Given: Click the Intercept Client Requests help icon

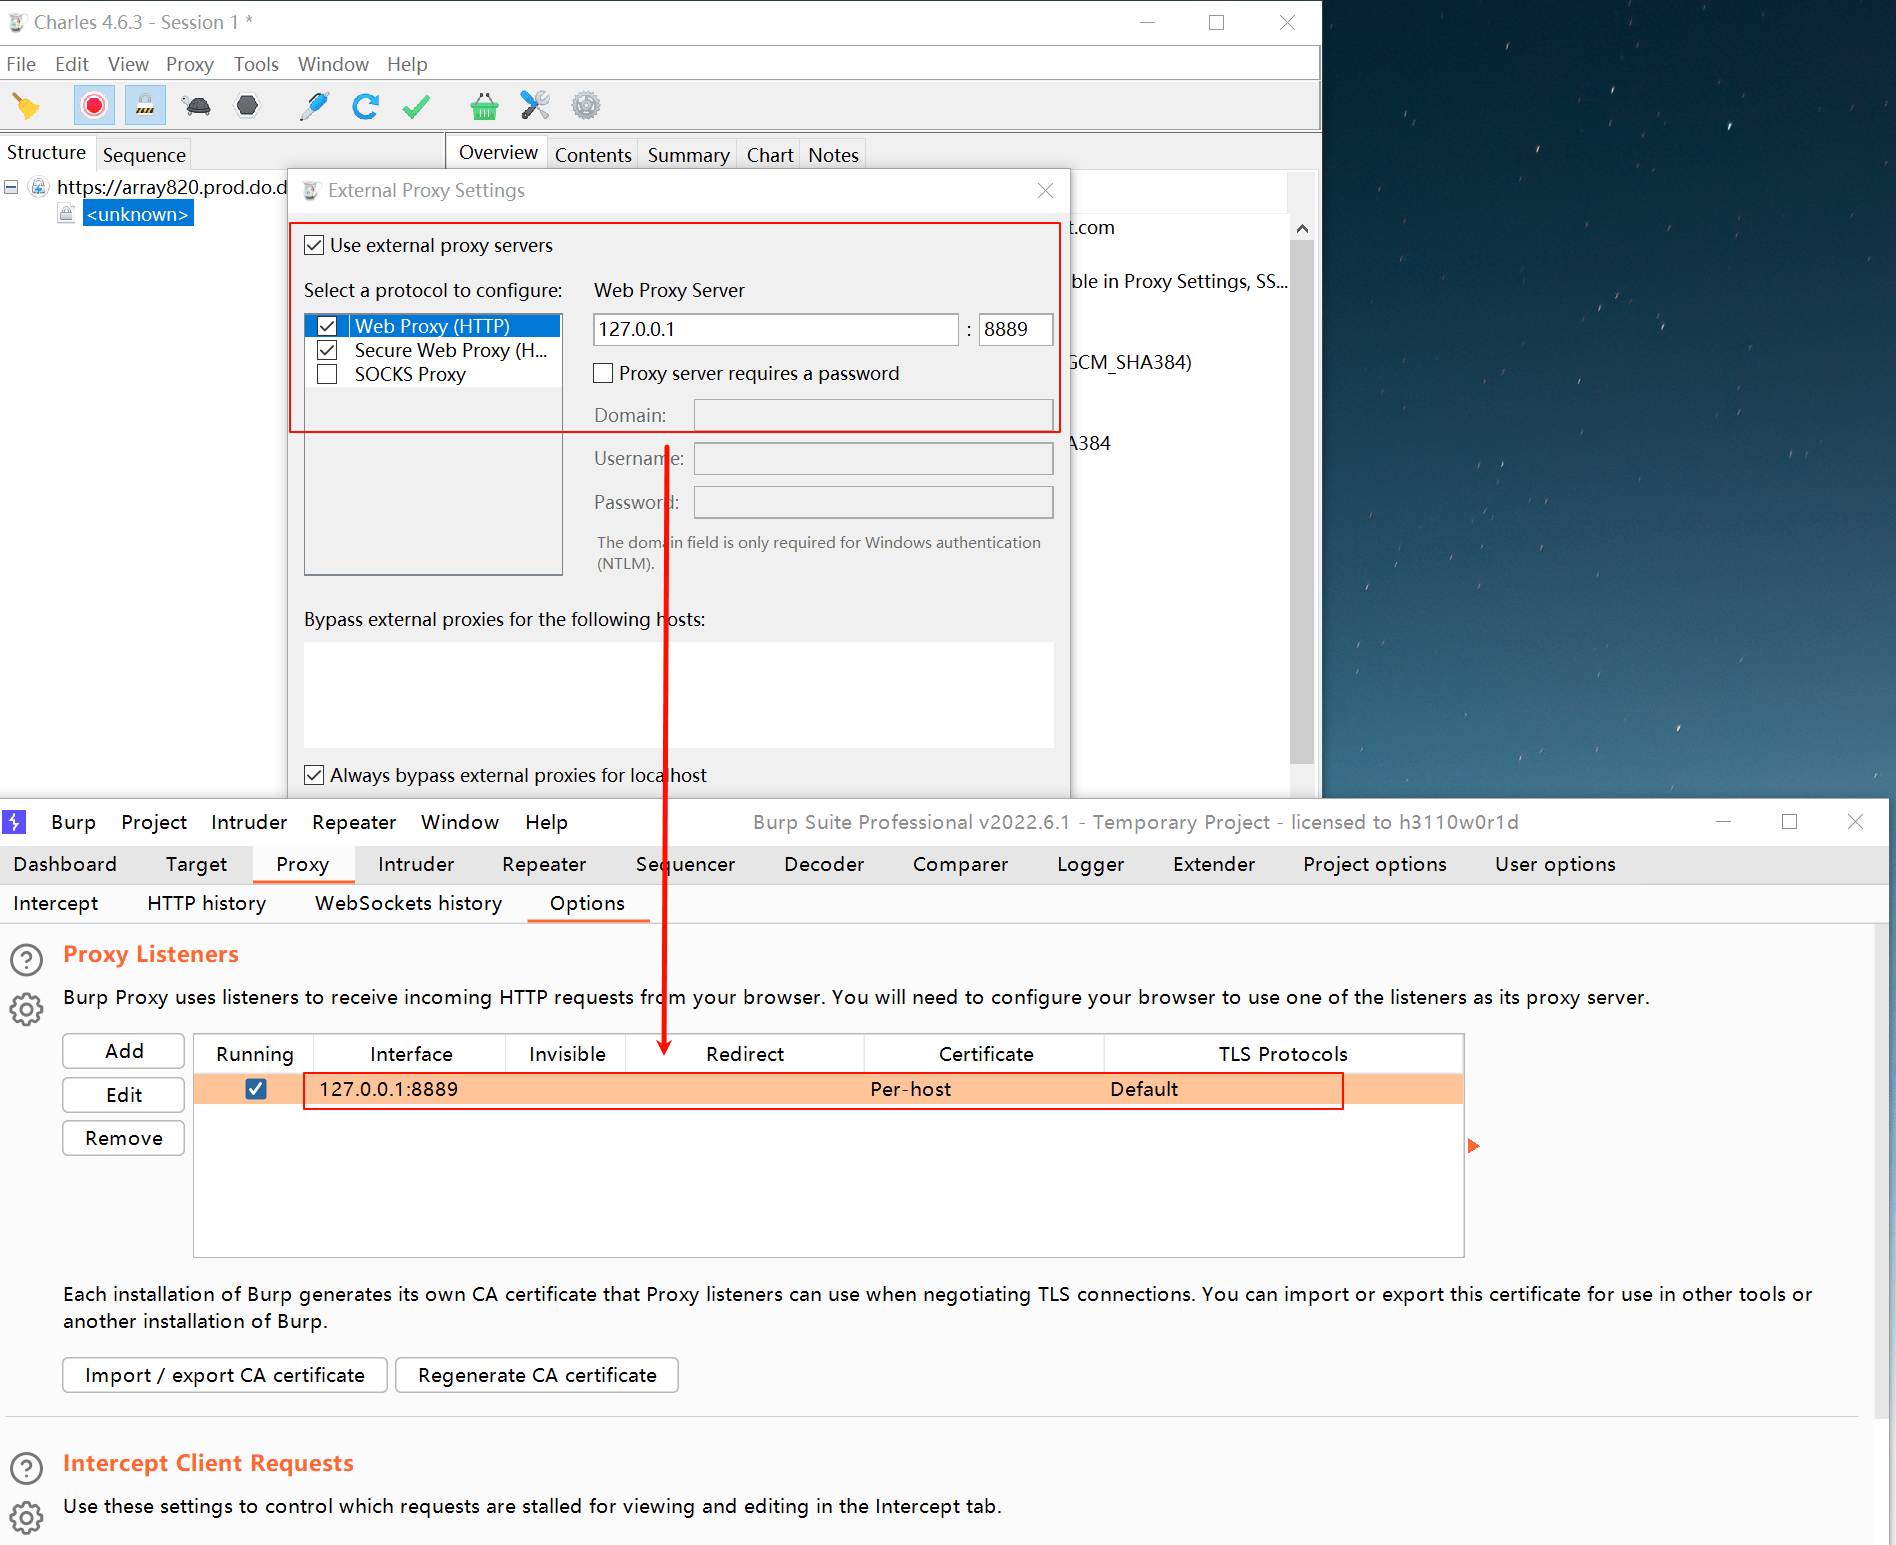Looking at the screenshot, I should coord(26,1468).
